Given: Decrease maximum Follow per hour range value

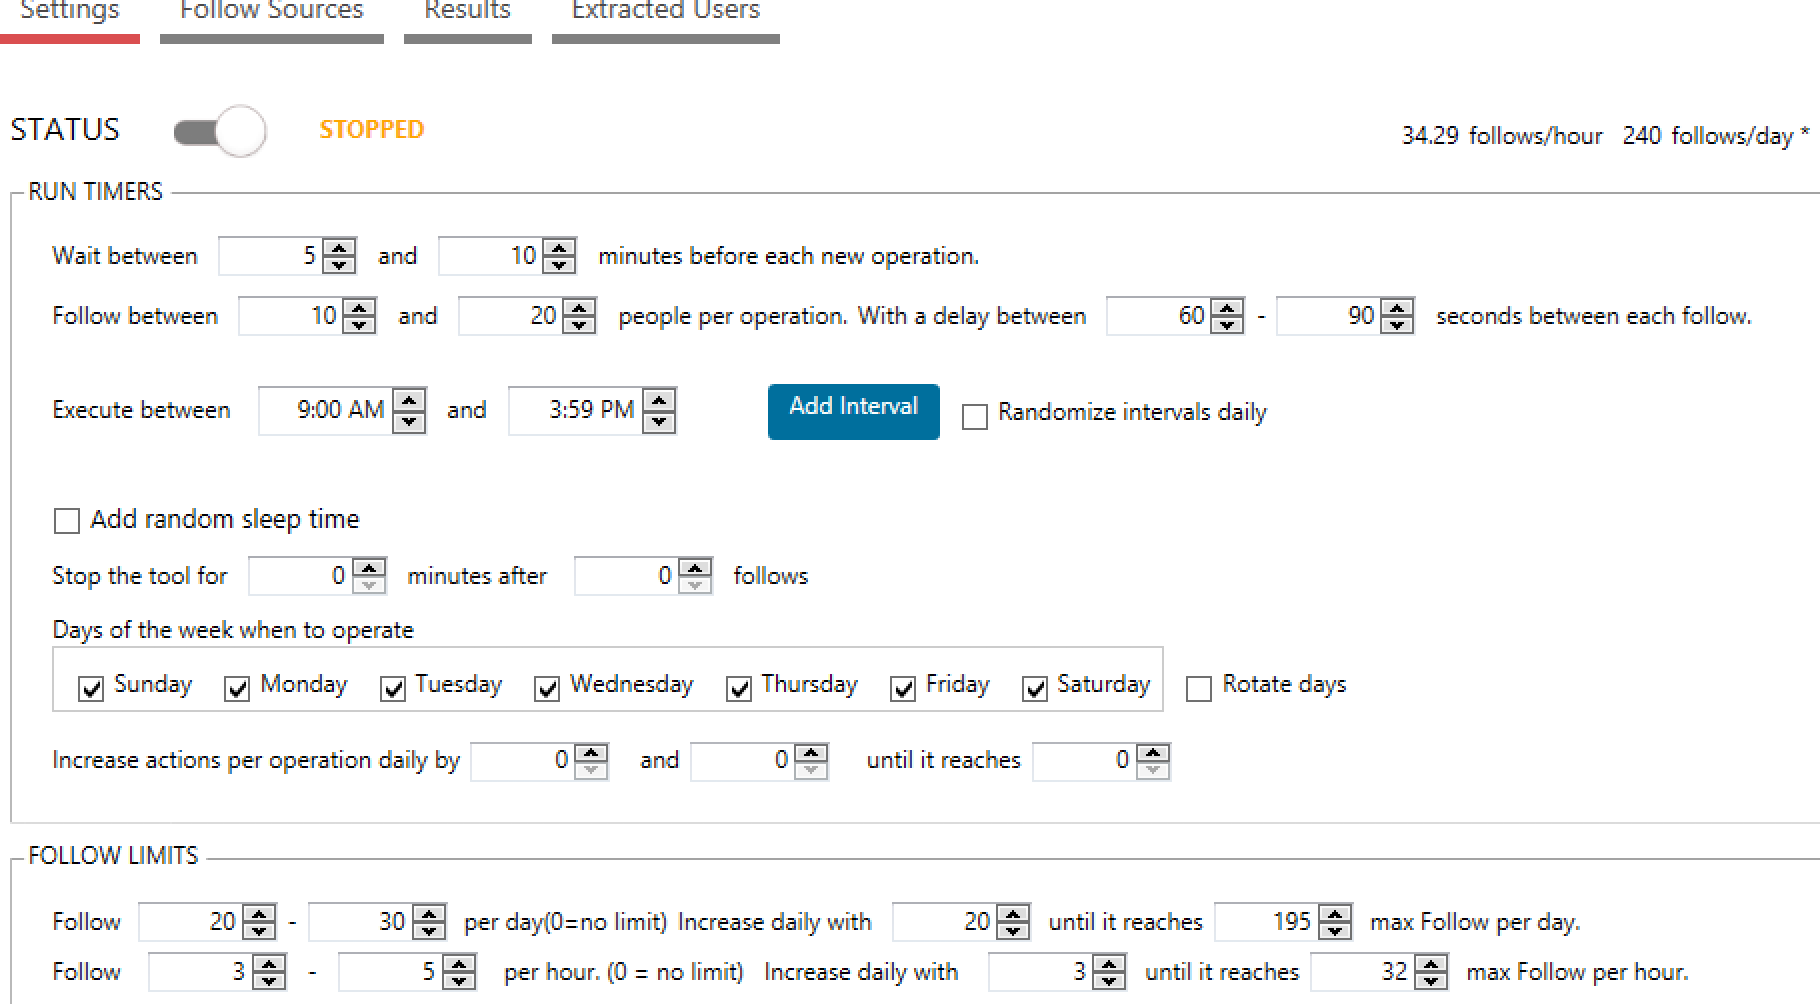Looking at the screenshot, I should click(459, 980).
